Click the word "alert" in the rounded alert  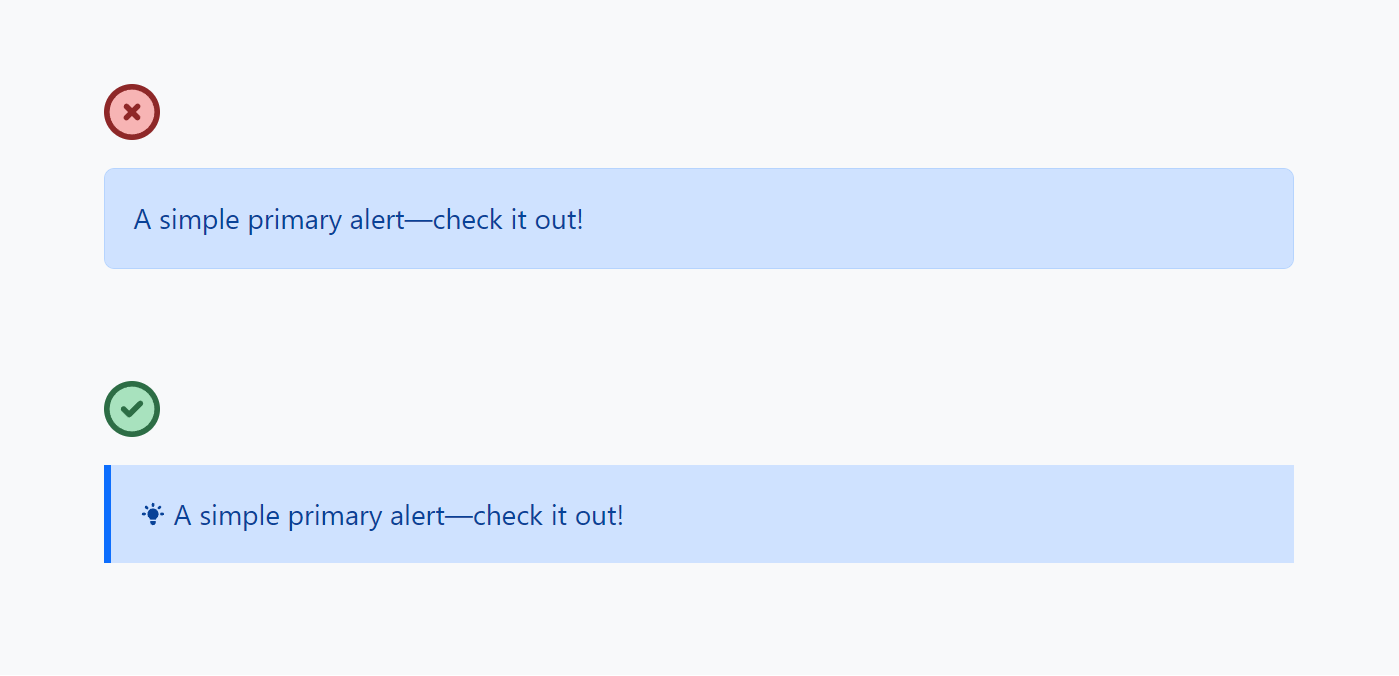(376, 220)
